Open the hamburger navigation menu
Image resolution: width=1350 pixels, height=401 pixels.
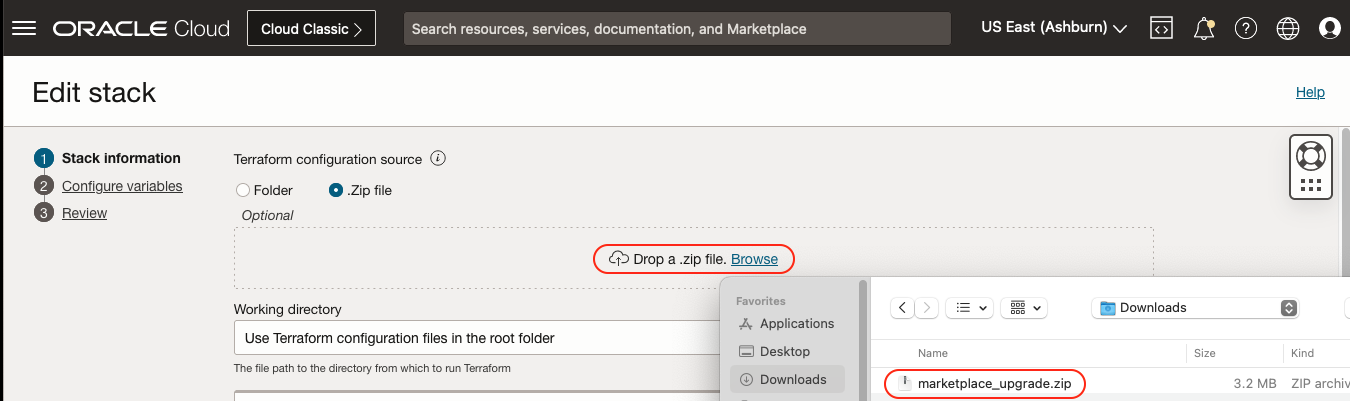(x=23, y=28)
